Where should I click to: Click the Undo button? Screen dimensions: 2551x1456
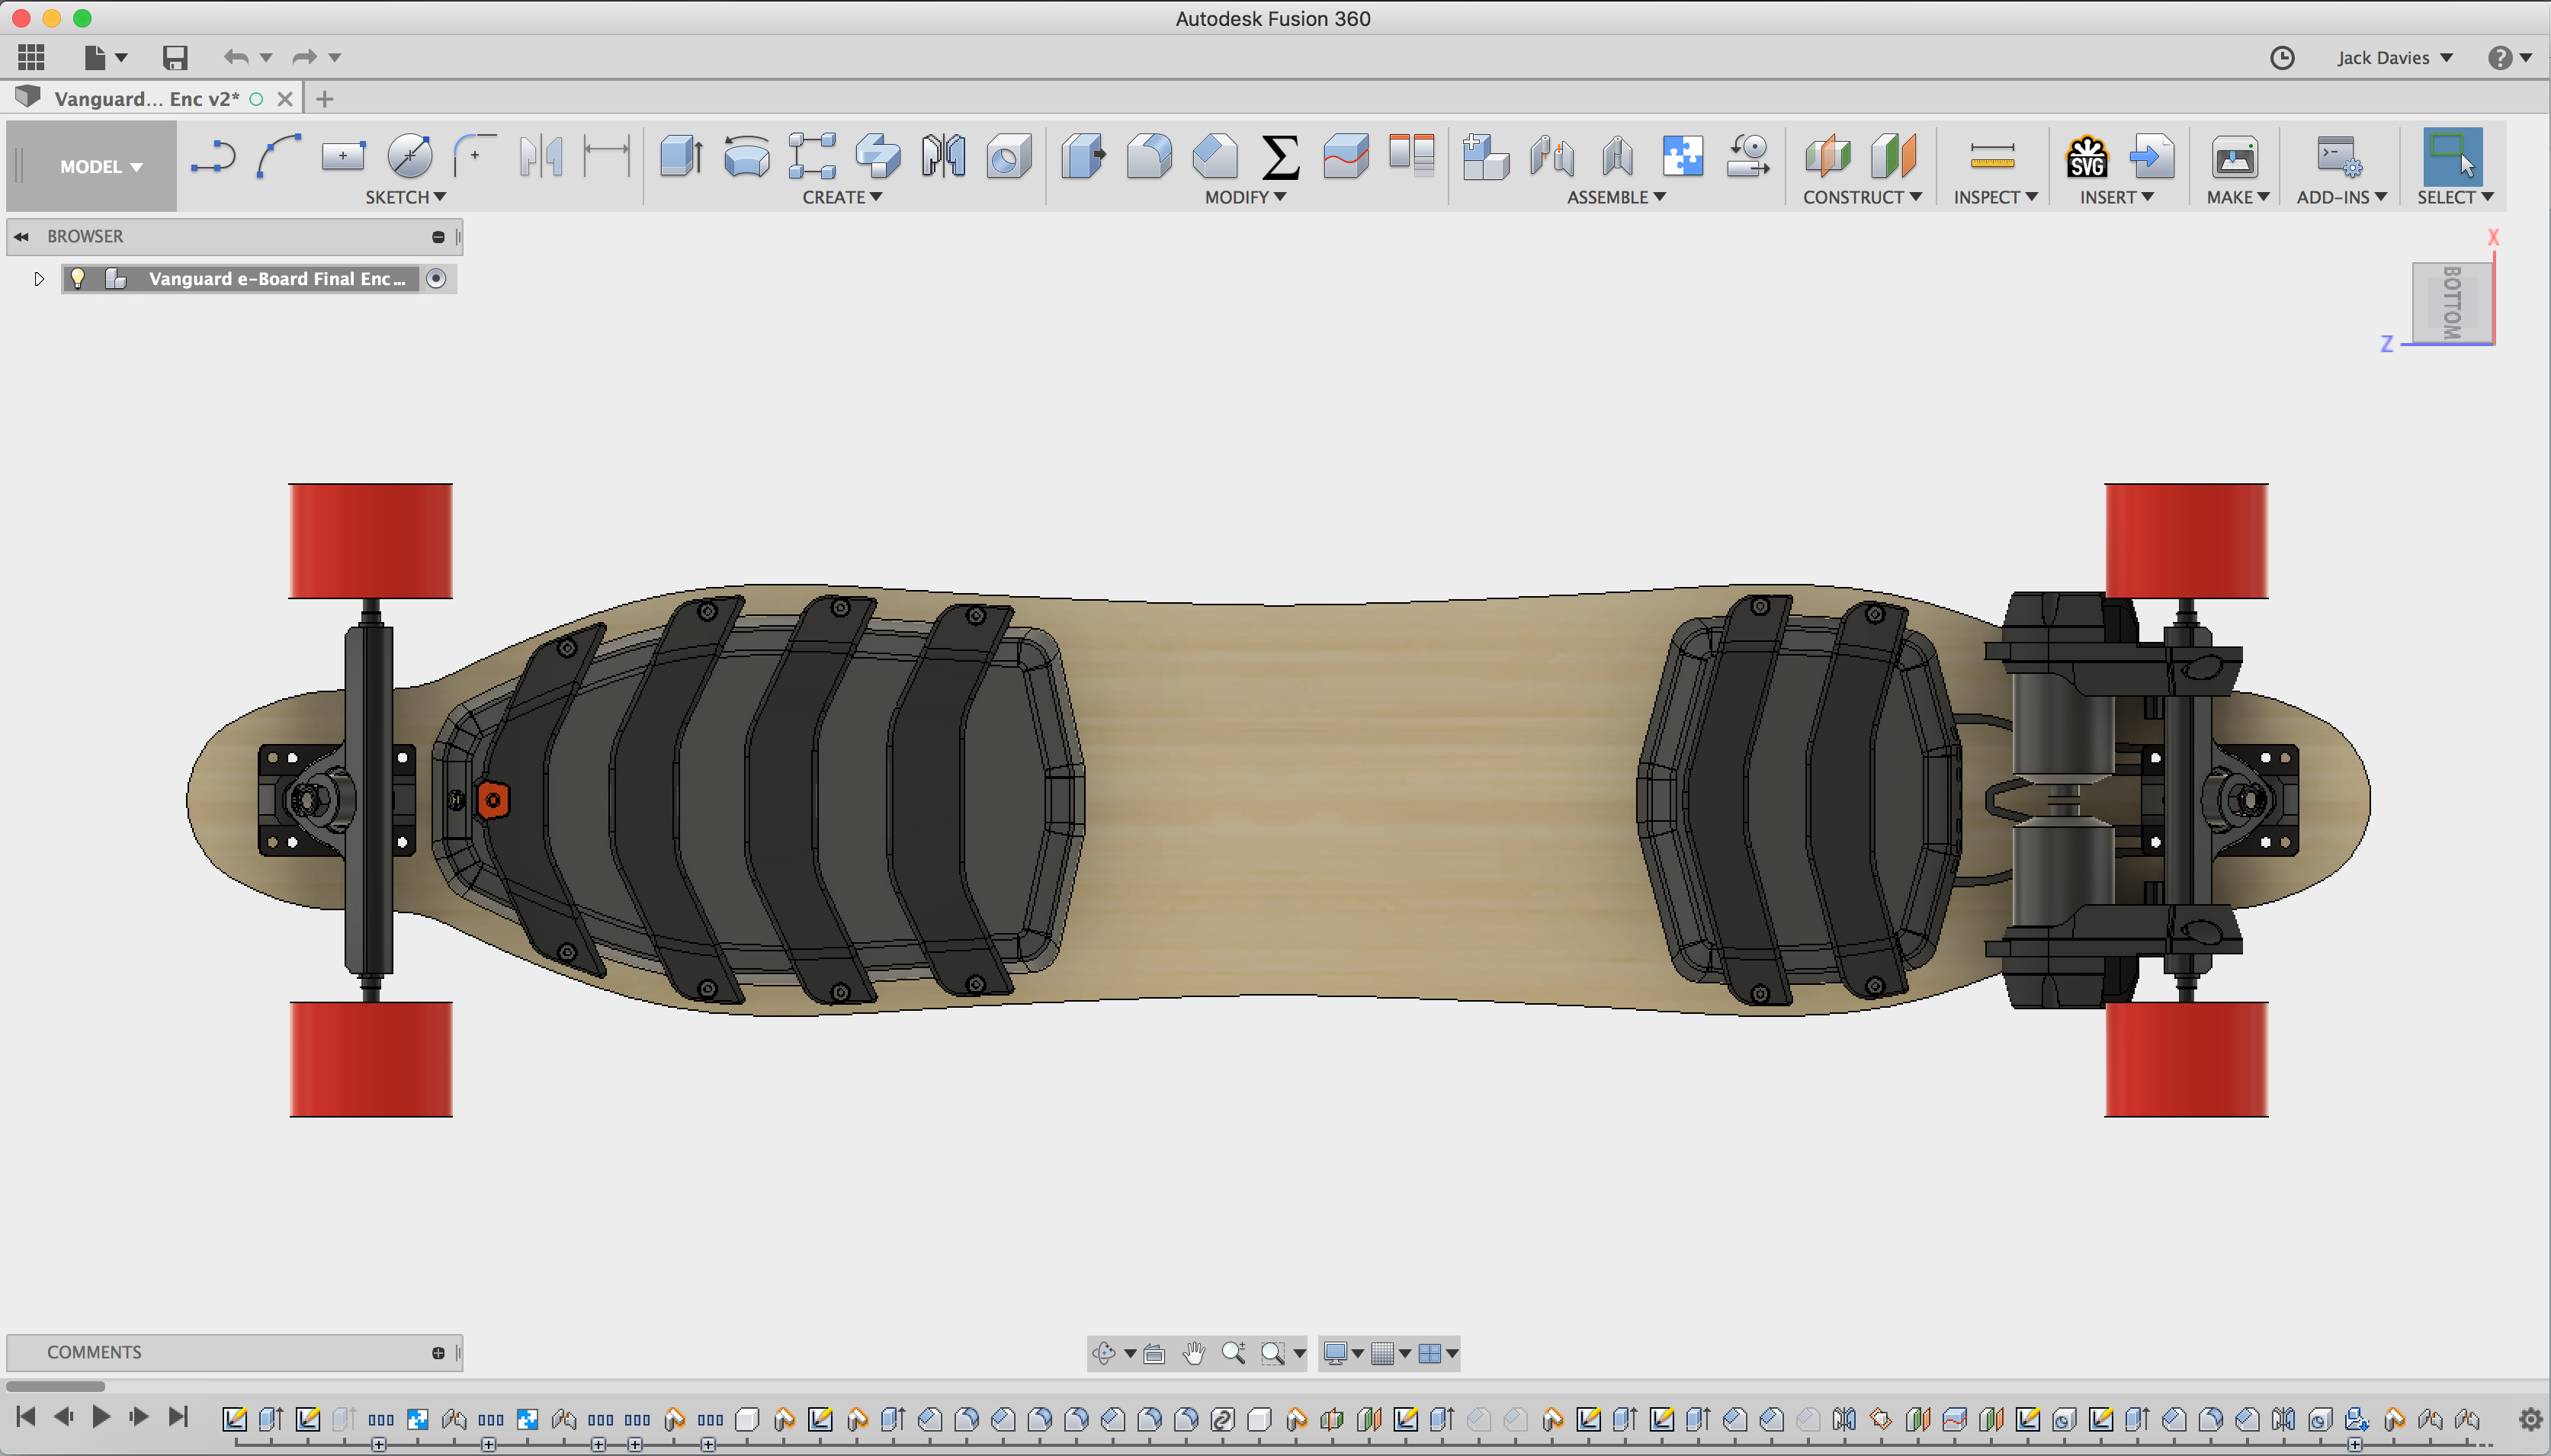[x=236, y=57]
